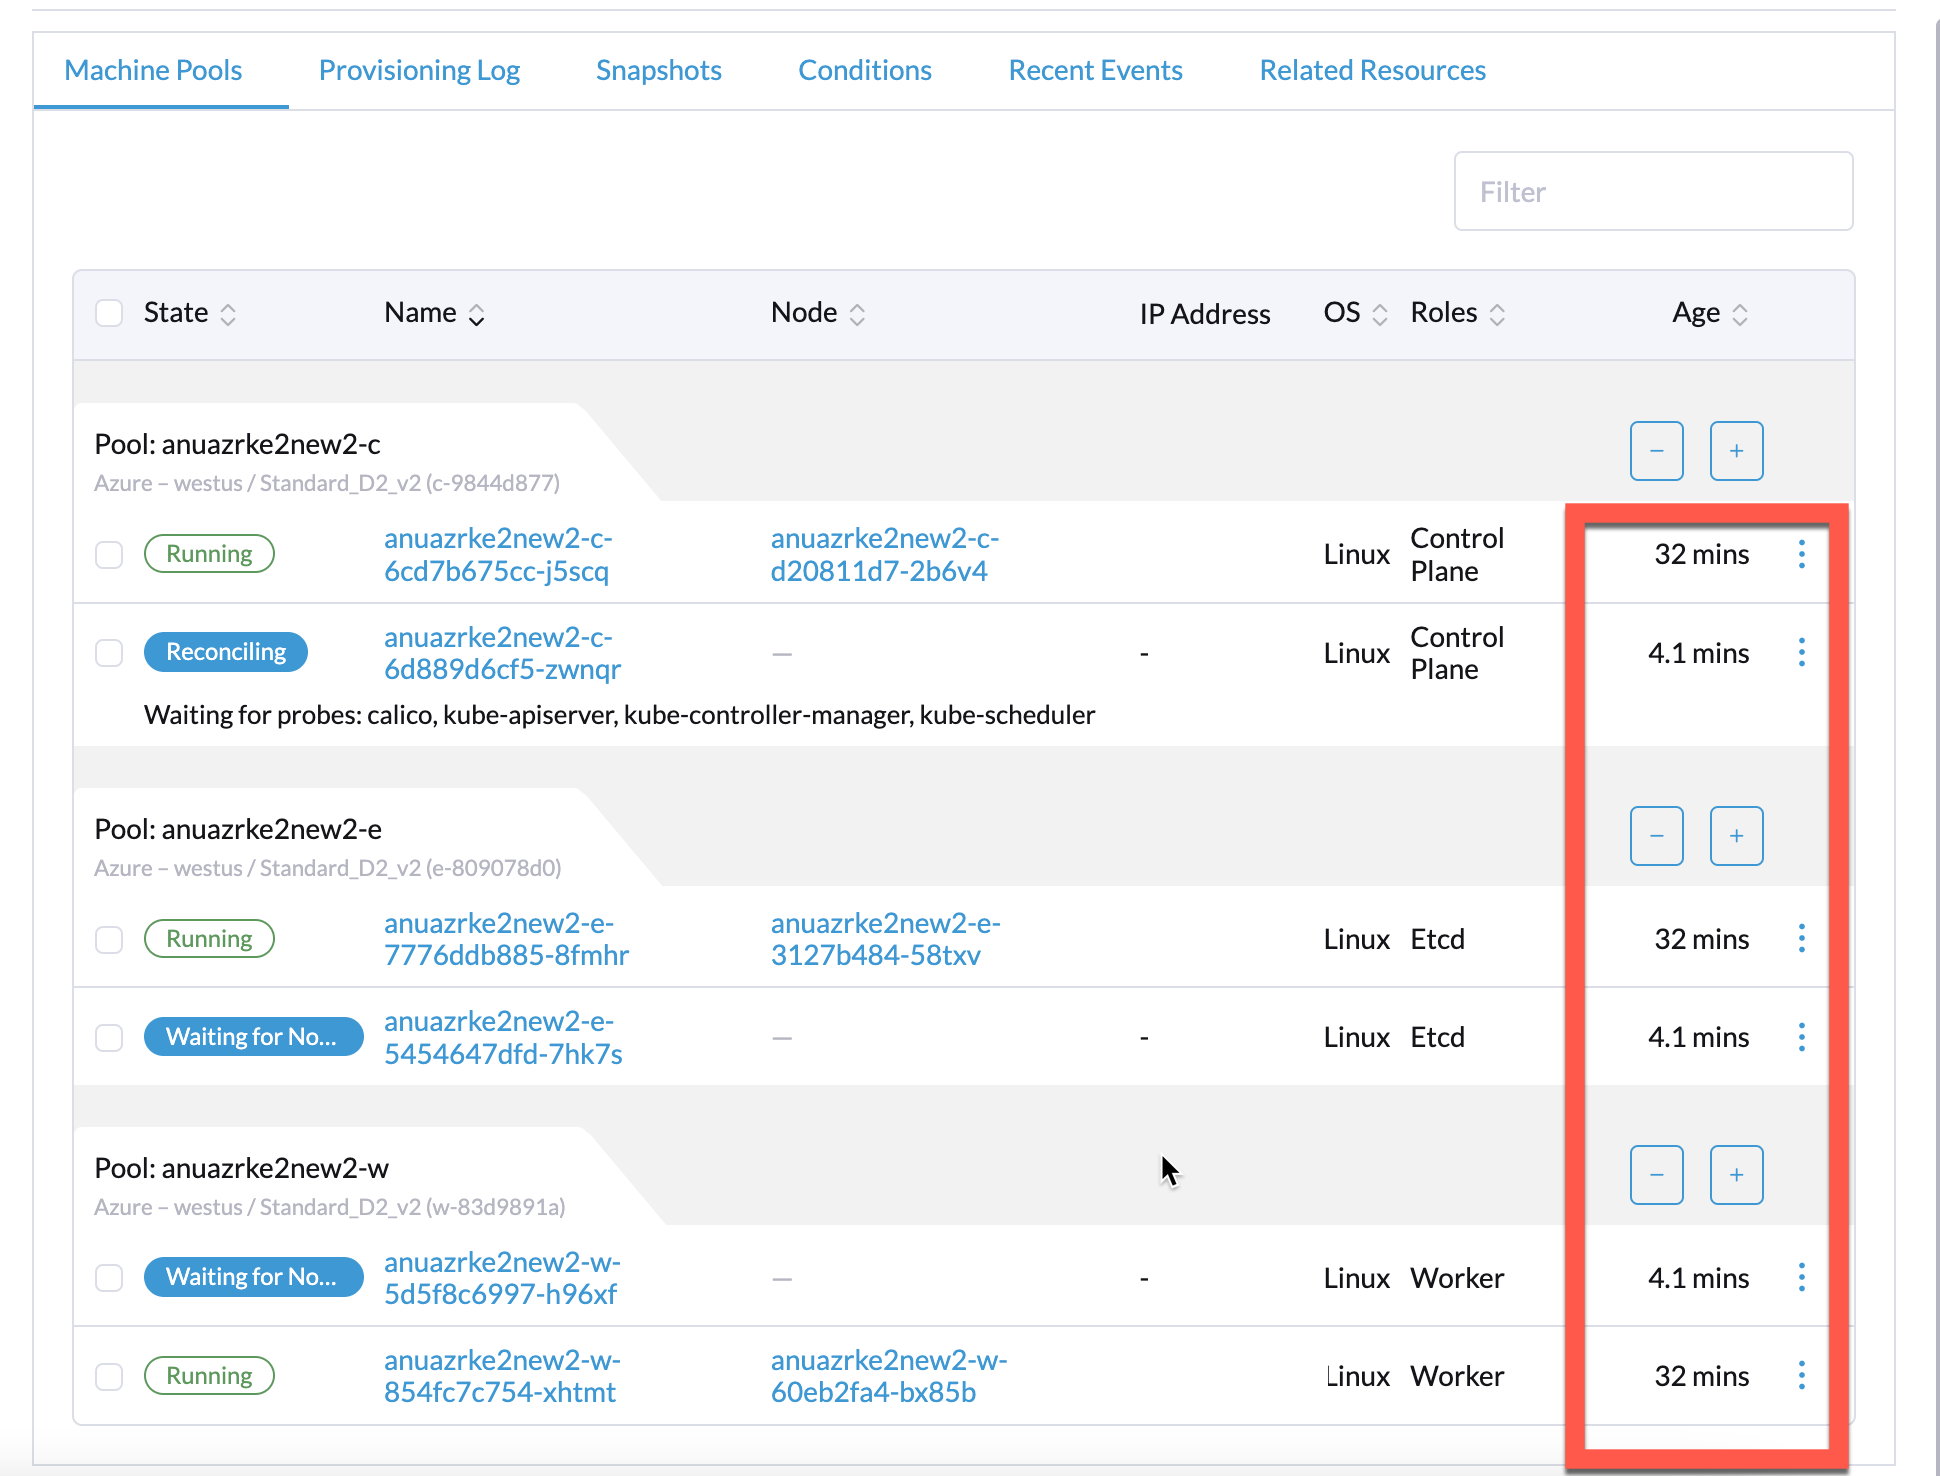This screenshot has width=1940, height=1476.
Task: Open the kebab menu for the Reconciling control plane machine
Action: click(x=1802, y=652)
